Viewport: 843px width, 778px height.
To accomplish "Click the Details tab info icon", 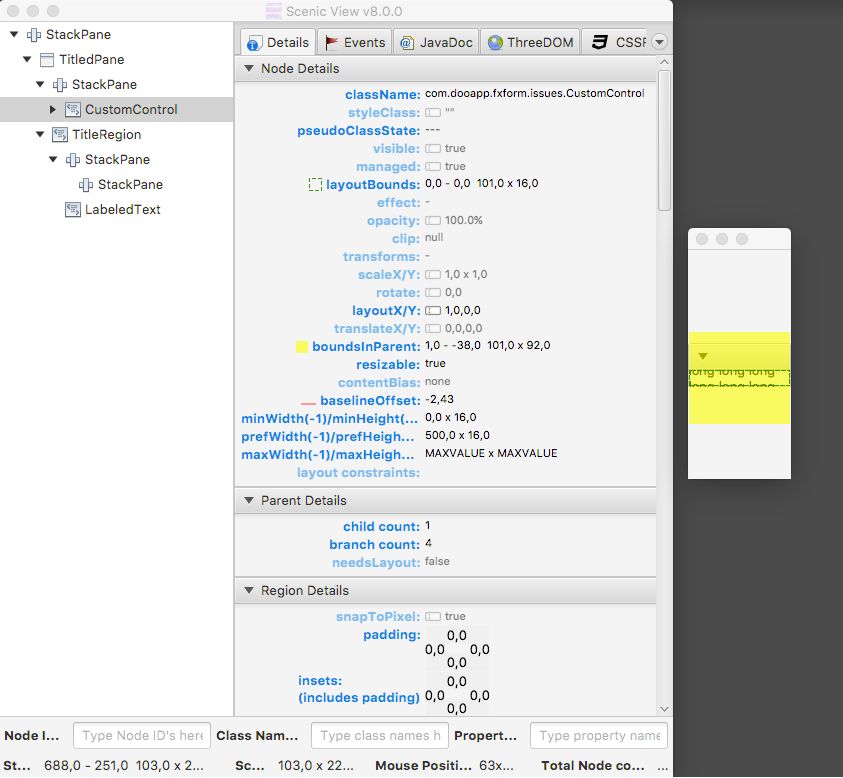I will (x=254, y=43).
